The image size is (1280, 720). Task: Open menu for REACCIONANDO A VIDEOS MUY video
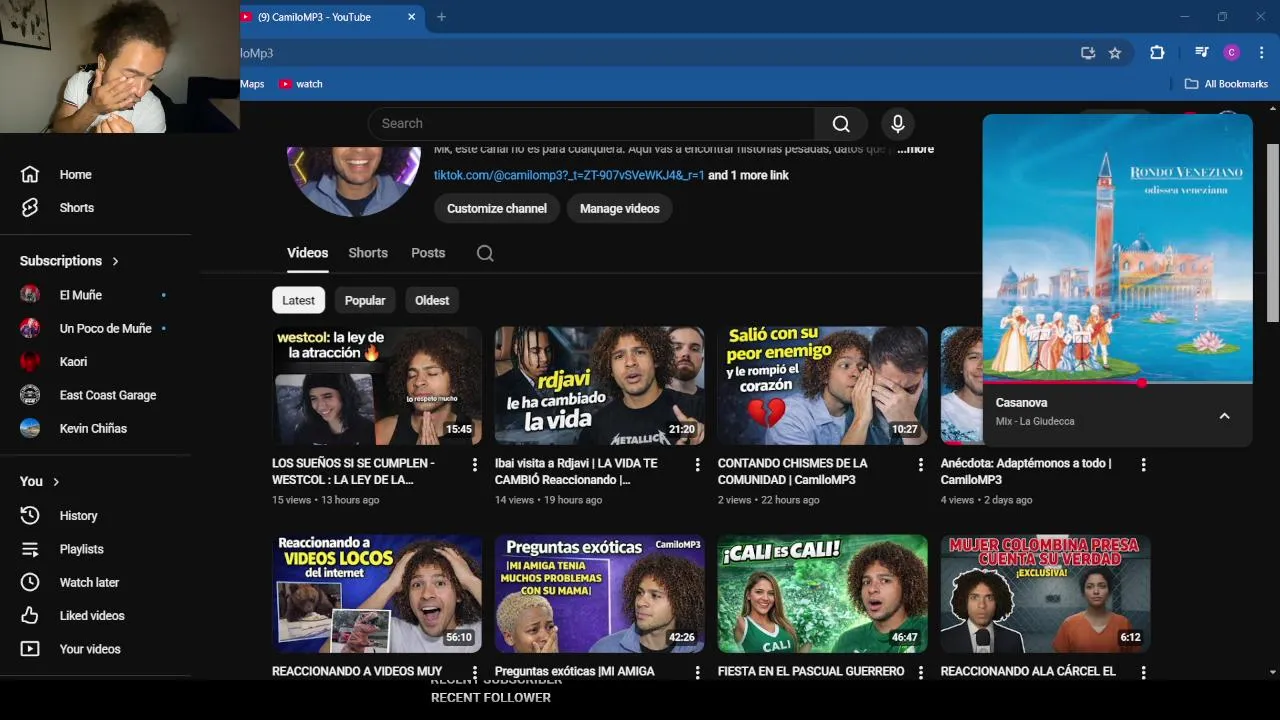[475, 672]
